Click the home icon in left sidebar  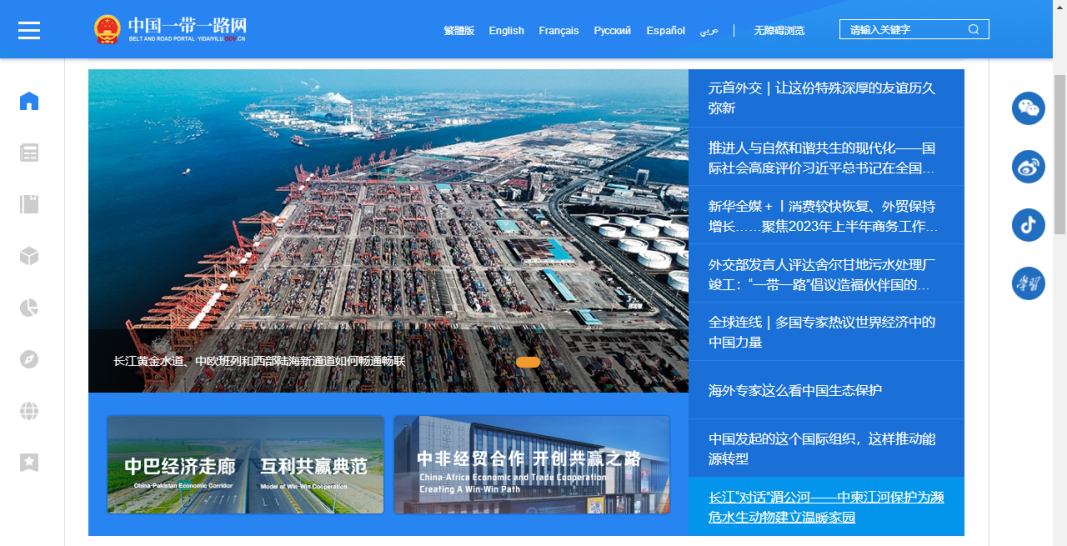click(29, 101)
